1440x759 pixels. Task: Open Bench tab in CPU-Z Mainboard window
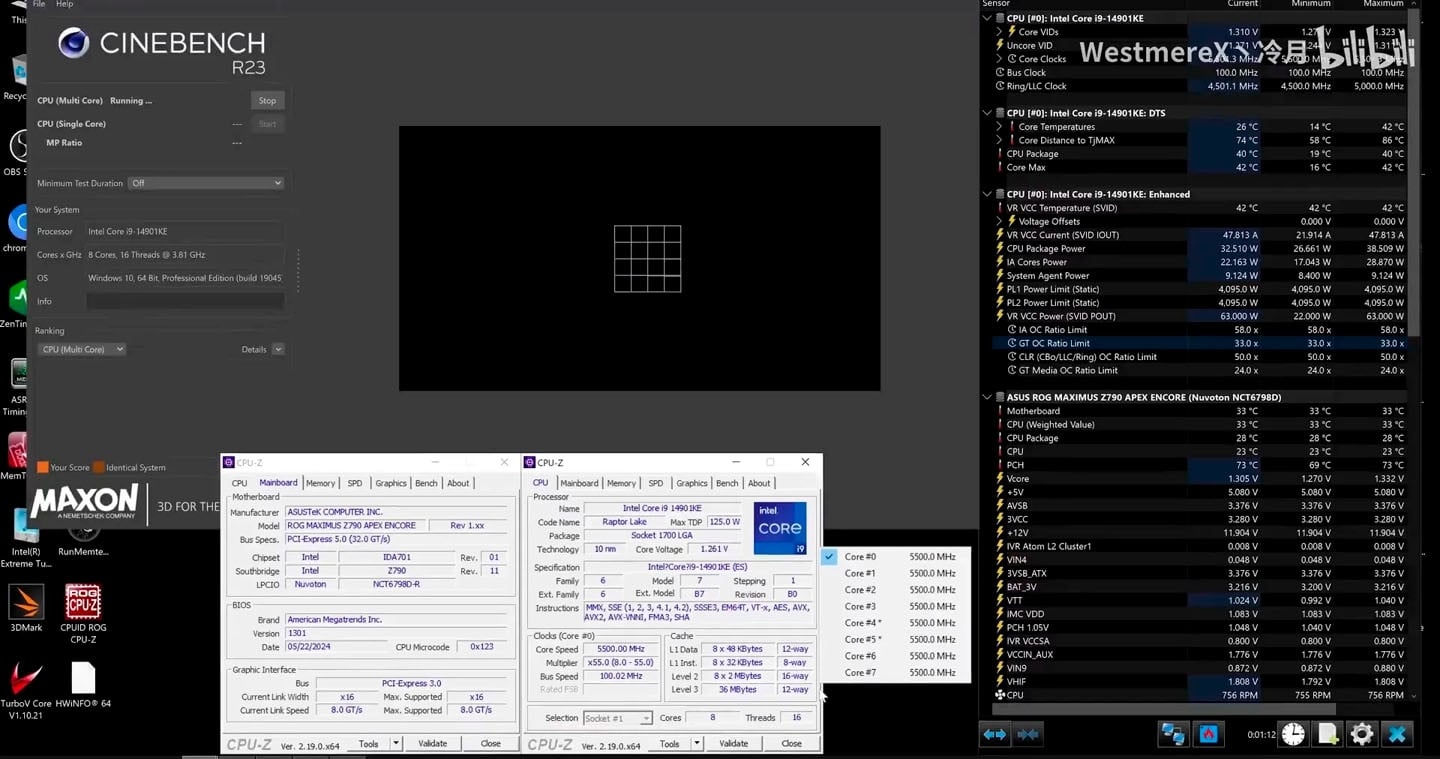(x=426, y=483)
